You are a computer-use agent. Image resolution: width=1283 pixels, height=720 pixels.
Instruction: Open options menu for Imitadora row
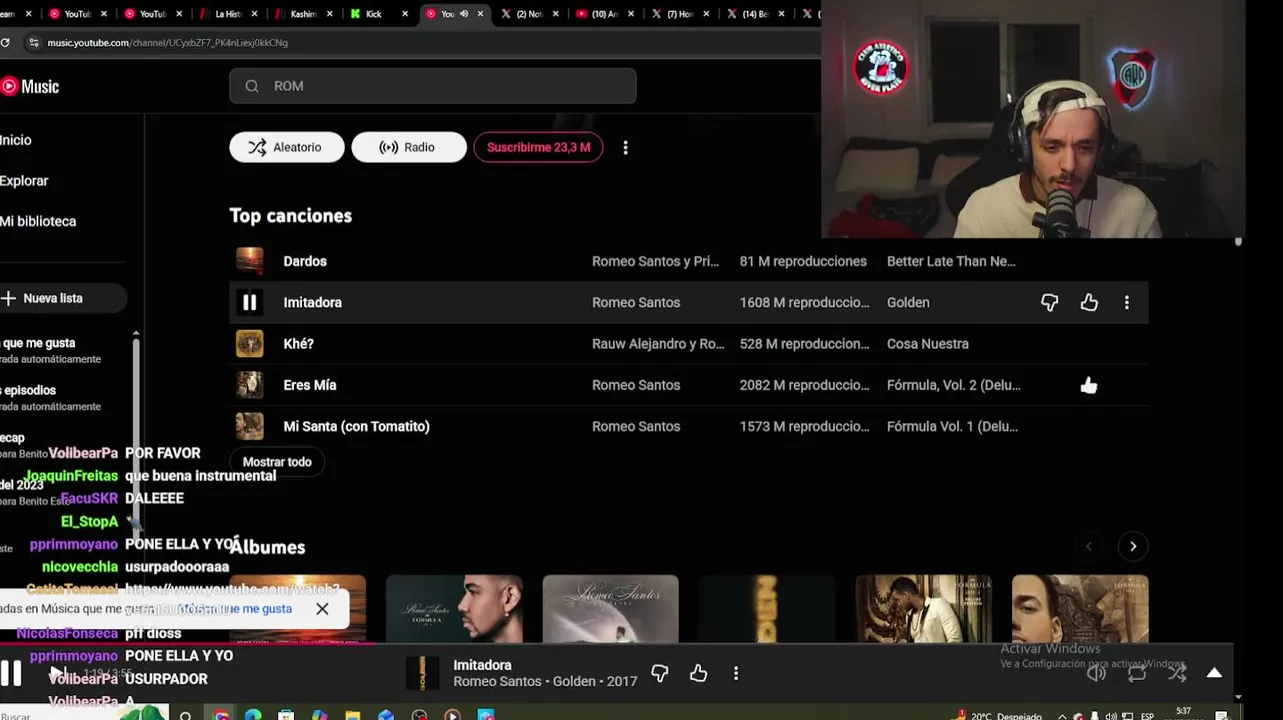[1127, 302]
